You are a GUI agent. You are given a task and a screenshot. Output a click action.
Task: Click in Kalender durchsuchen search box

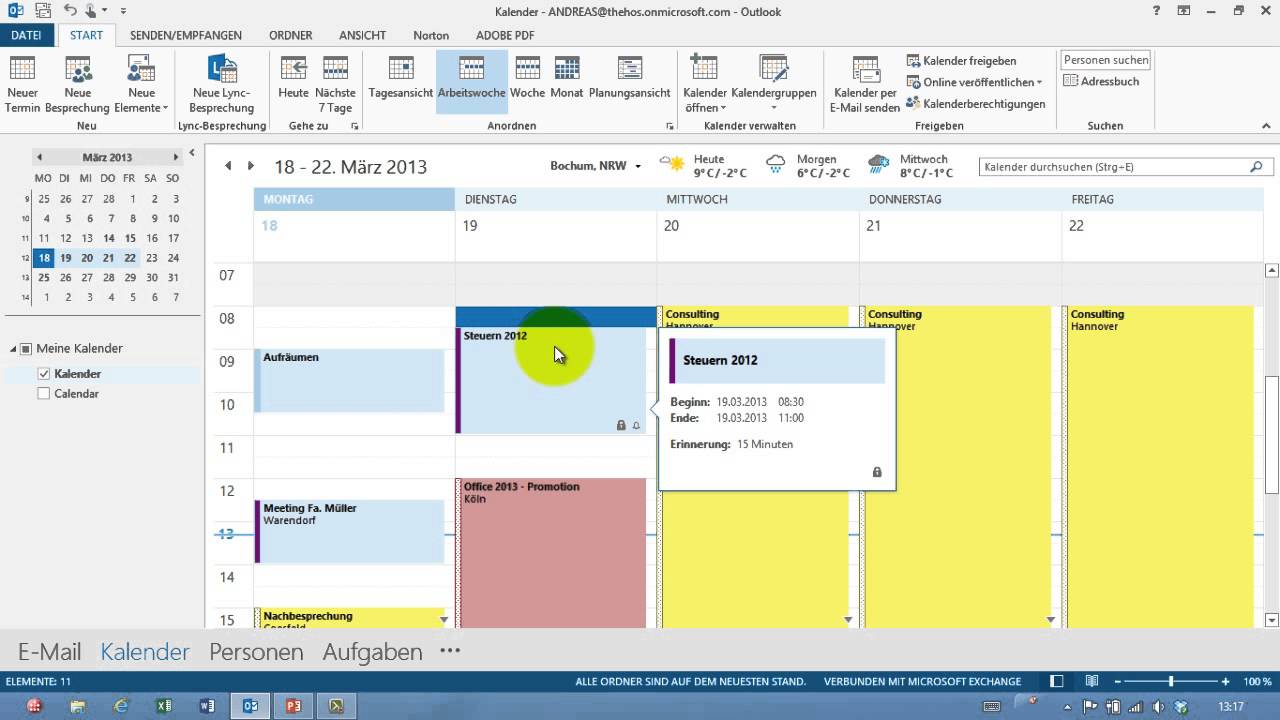pyautogui.click(x=1112, y=167)
